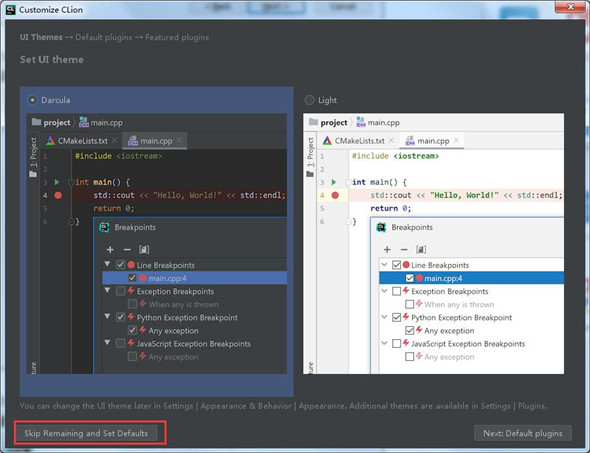Close CMakeLists.txt tab in Darcula preview

pos(114,140)
